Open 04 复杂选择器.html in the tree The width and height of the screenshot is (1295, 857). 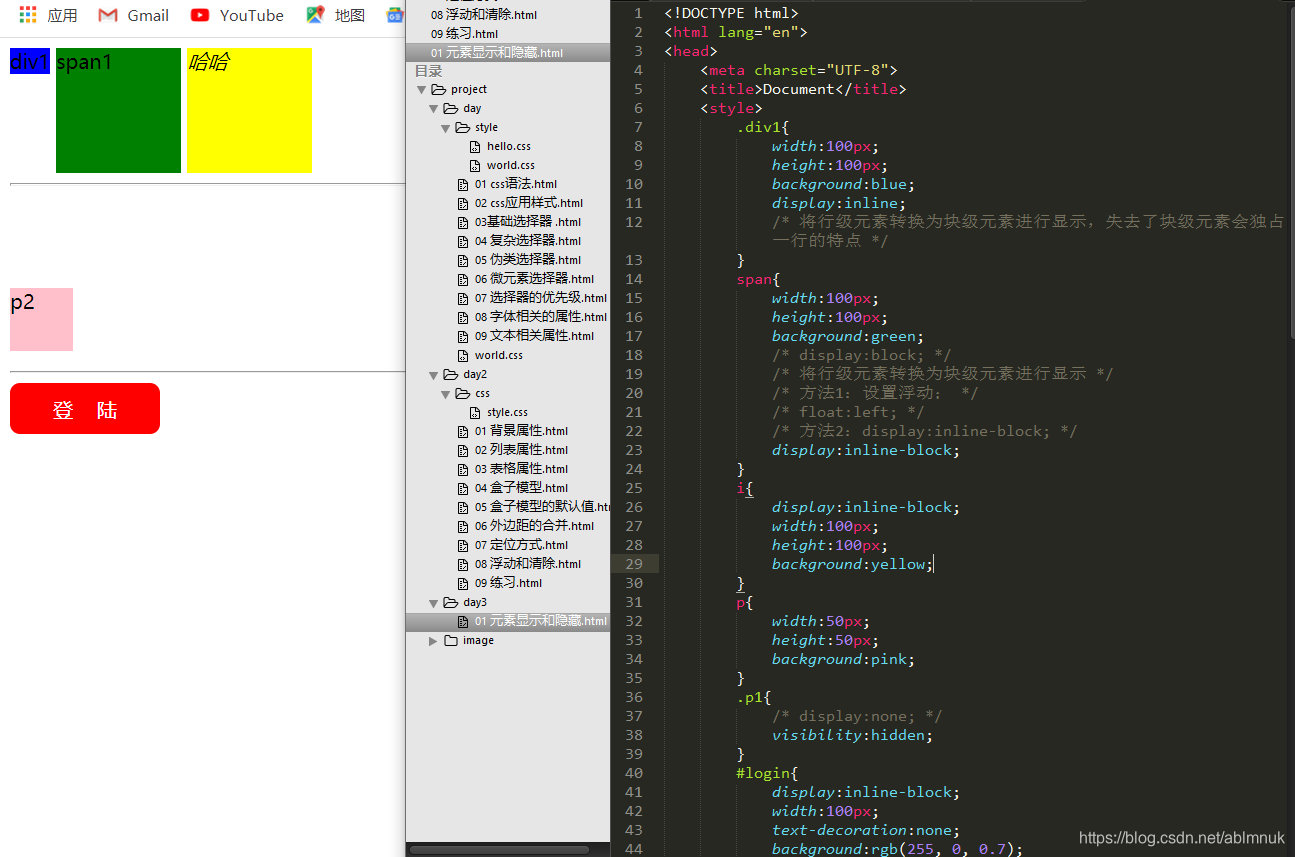coord(528,241)
